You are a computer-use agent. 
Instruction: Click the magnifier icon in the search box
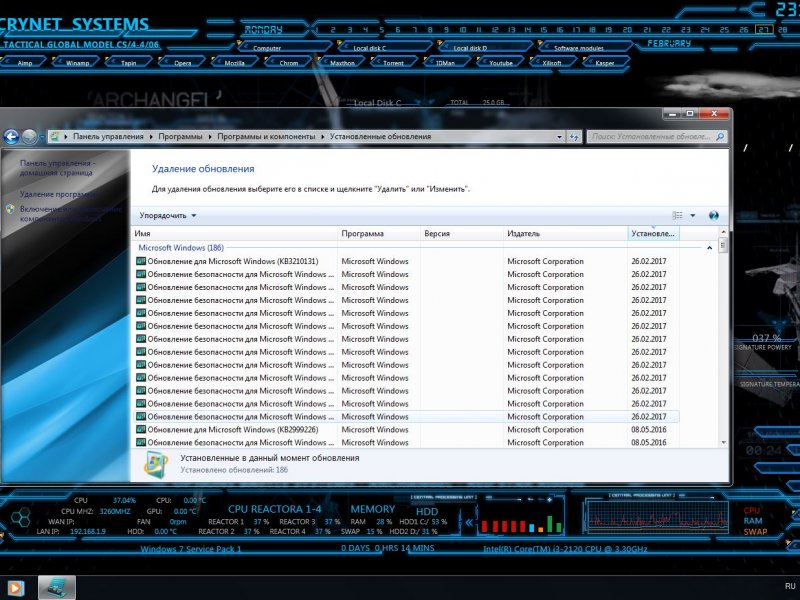point(720,137)
